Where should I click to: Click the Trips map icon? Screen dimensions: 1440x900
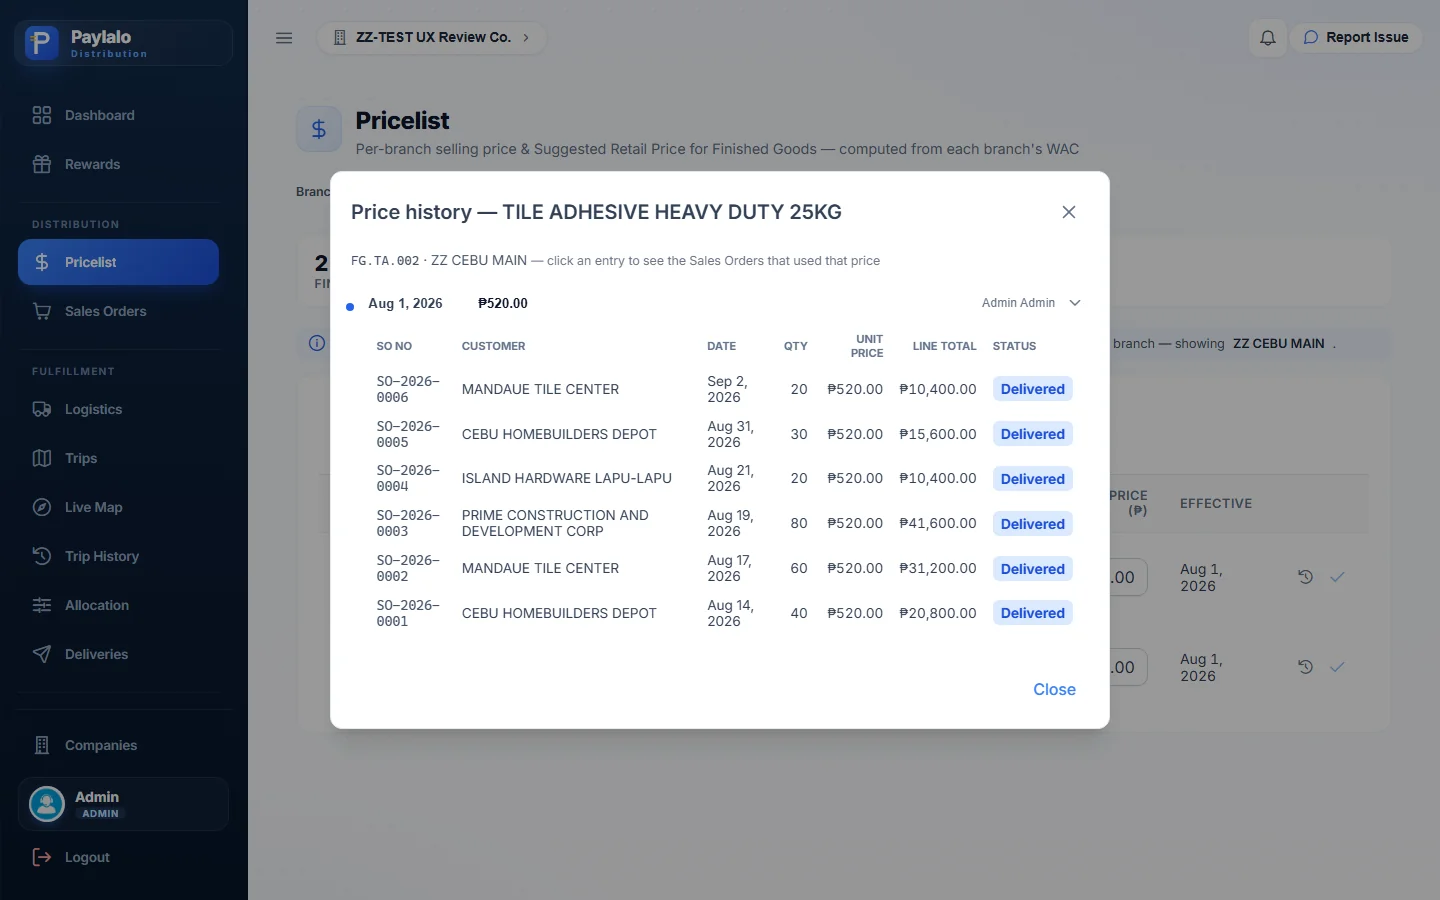coord(42,458)
